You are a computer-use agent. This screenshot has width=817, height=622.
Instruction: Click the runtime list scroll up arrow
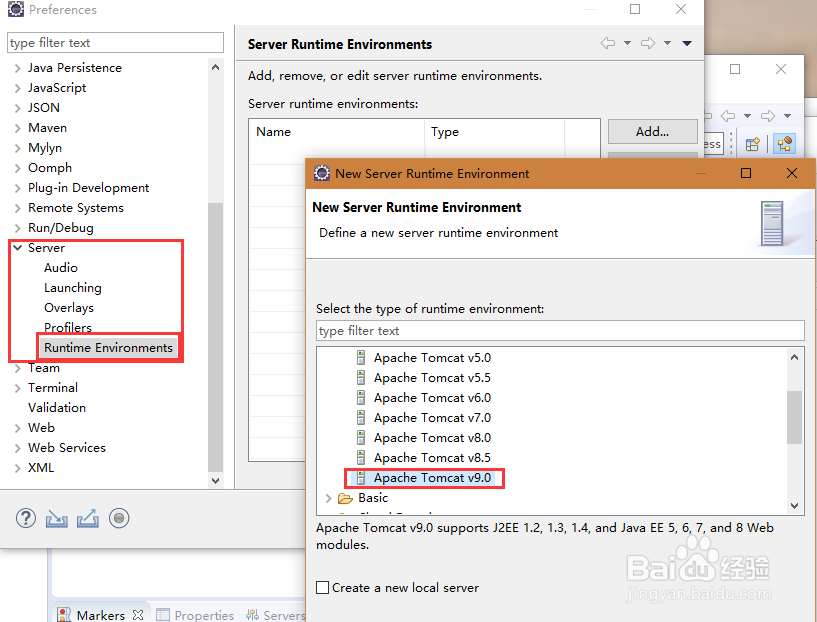[794, 357]
